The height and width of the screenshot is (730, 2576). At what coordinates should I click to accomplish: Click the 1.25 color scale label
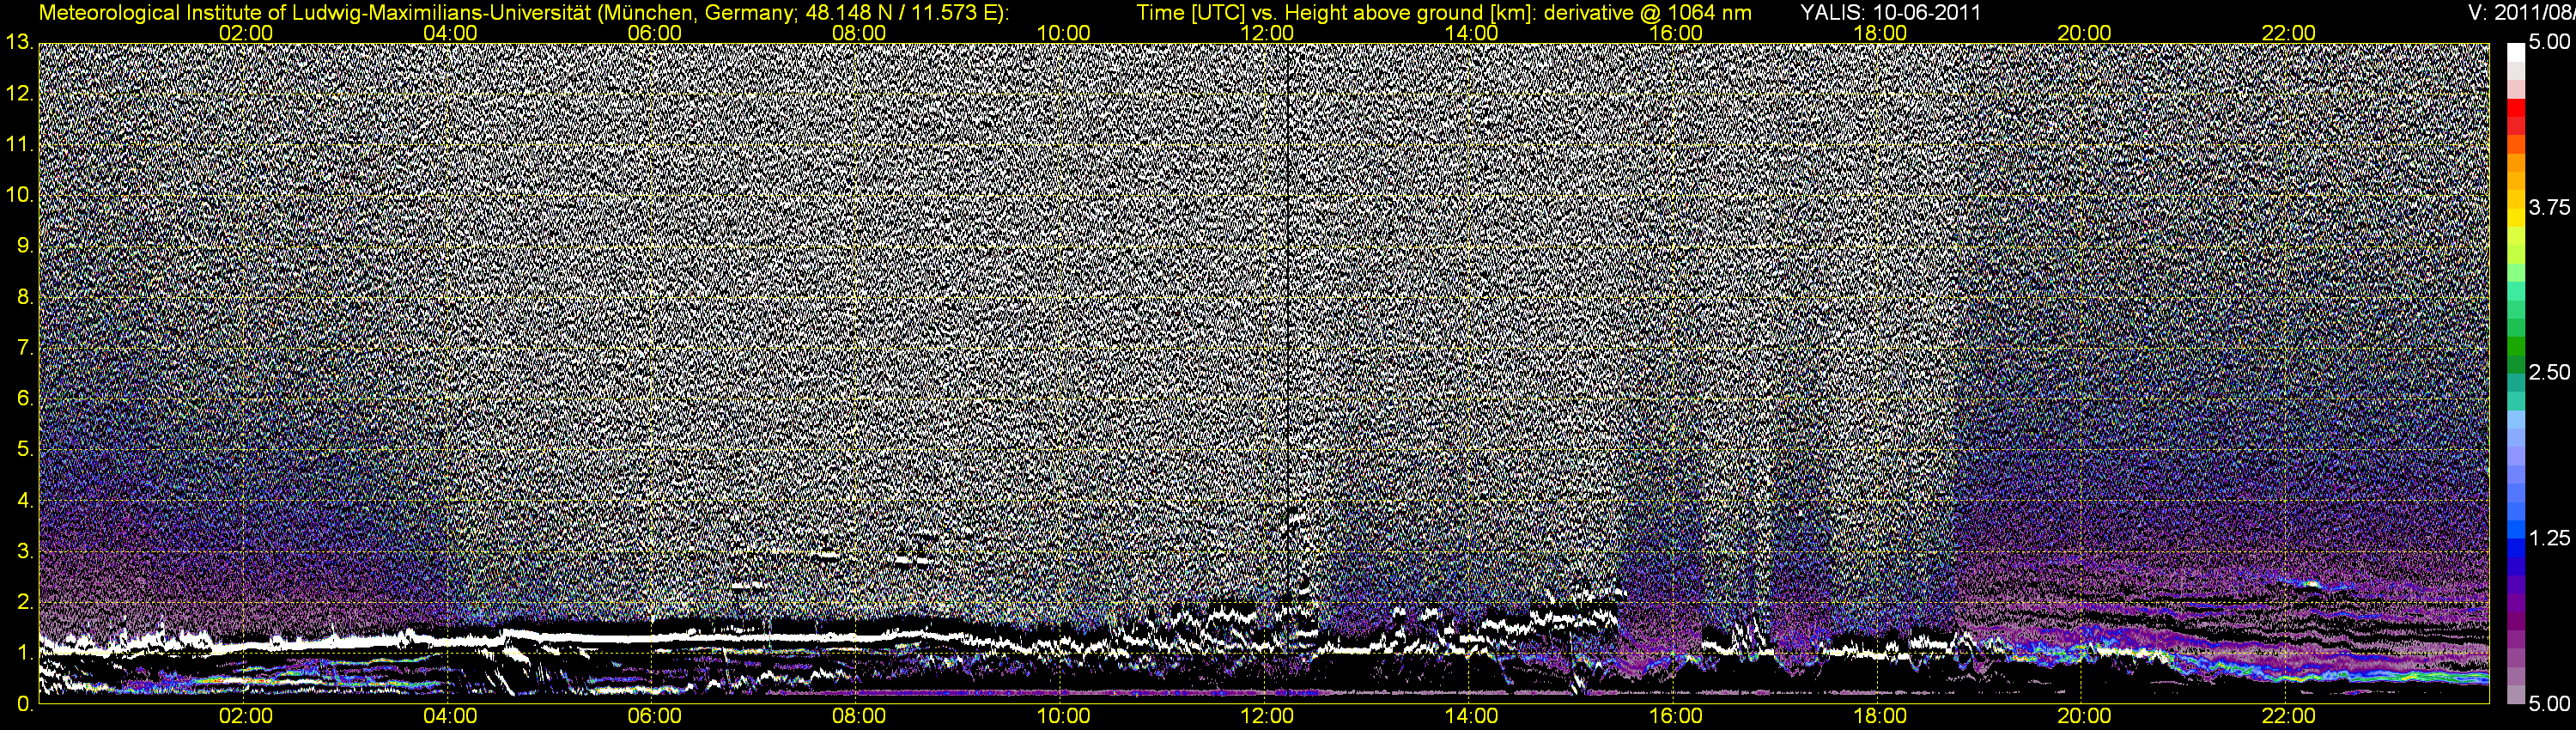coord(2549,538)
